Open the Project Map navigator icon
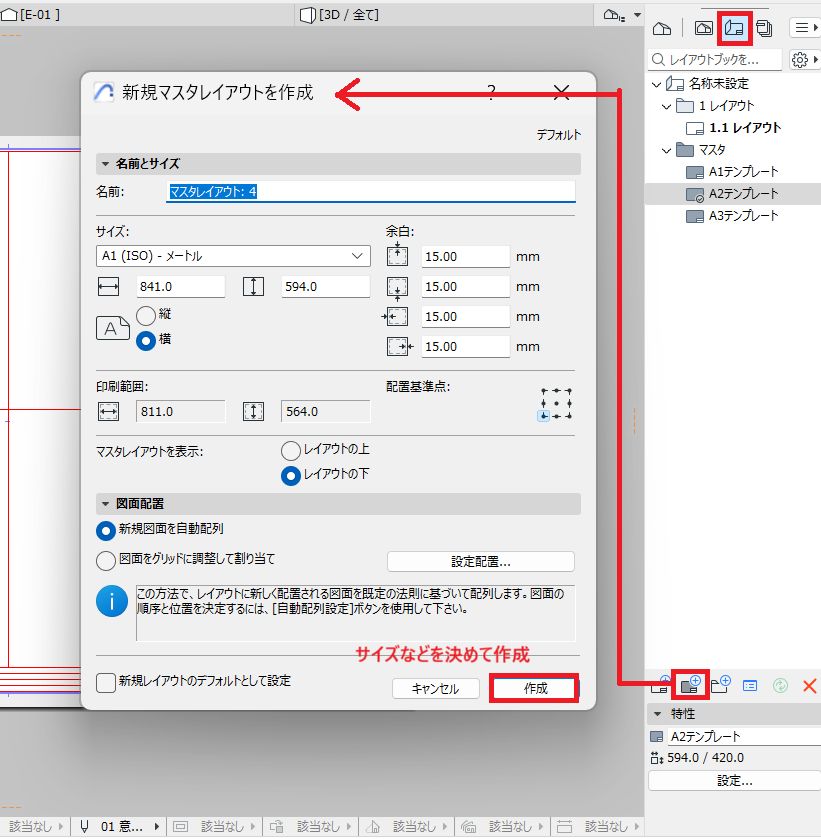Screen dimensions: 821x839 (662, 28)
